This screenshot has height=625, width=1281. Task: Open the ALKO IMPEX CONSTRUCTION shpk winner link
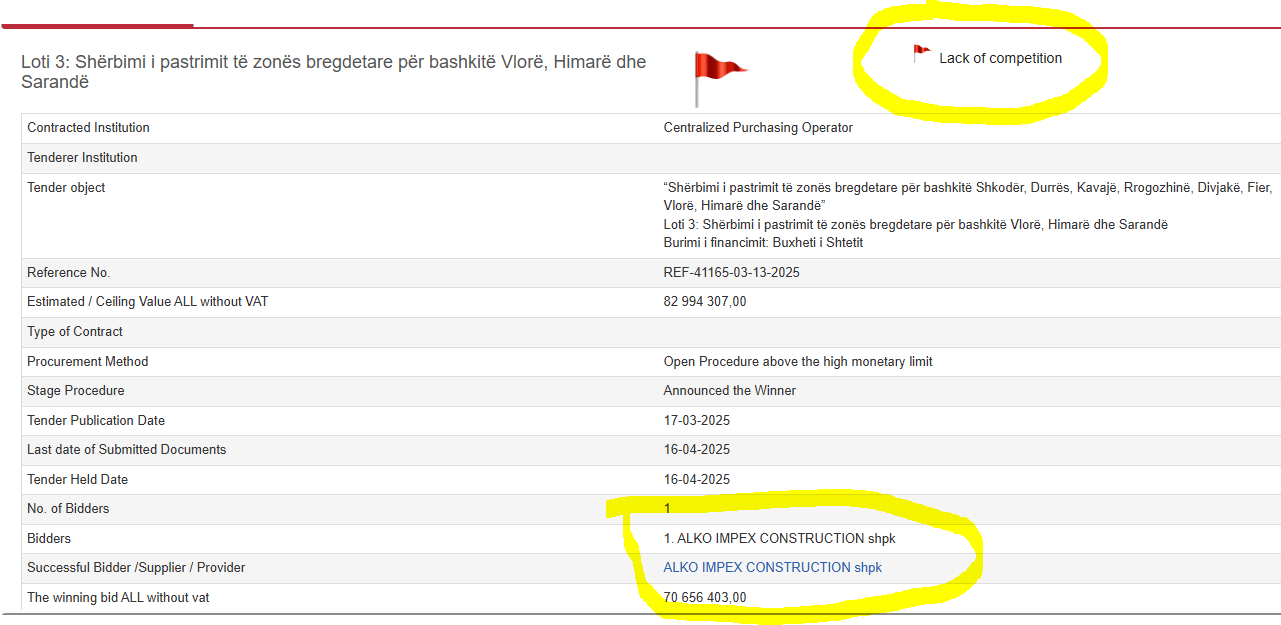click(x=772, y=568)
